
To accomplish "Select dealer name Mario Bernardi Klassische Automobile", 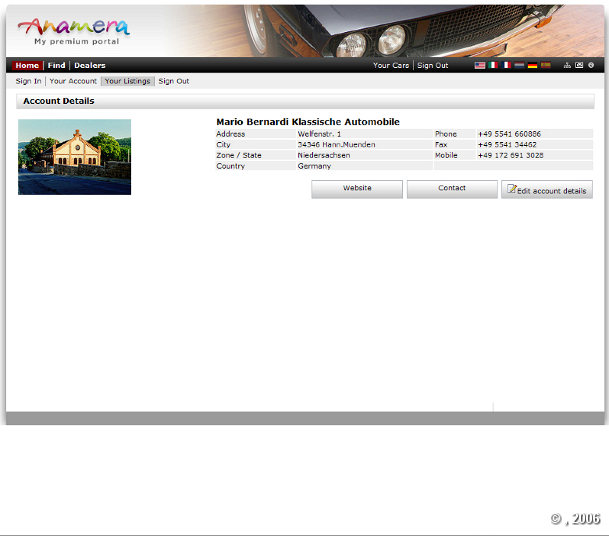I will coord(308,122).
